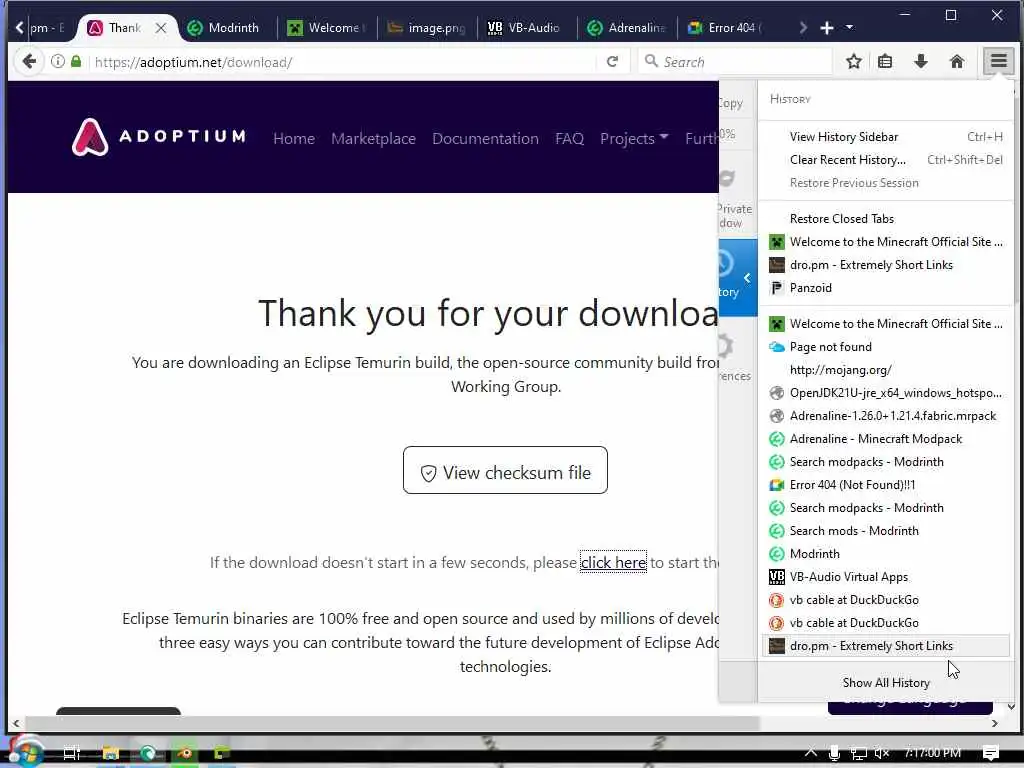List all tabs dropdown arrow
Screen dimensions: 1024x768
pos(849,27)
